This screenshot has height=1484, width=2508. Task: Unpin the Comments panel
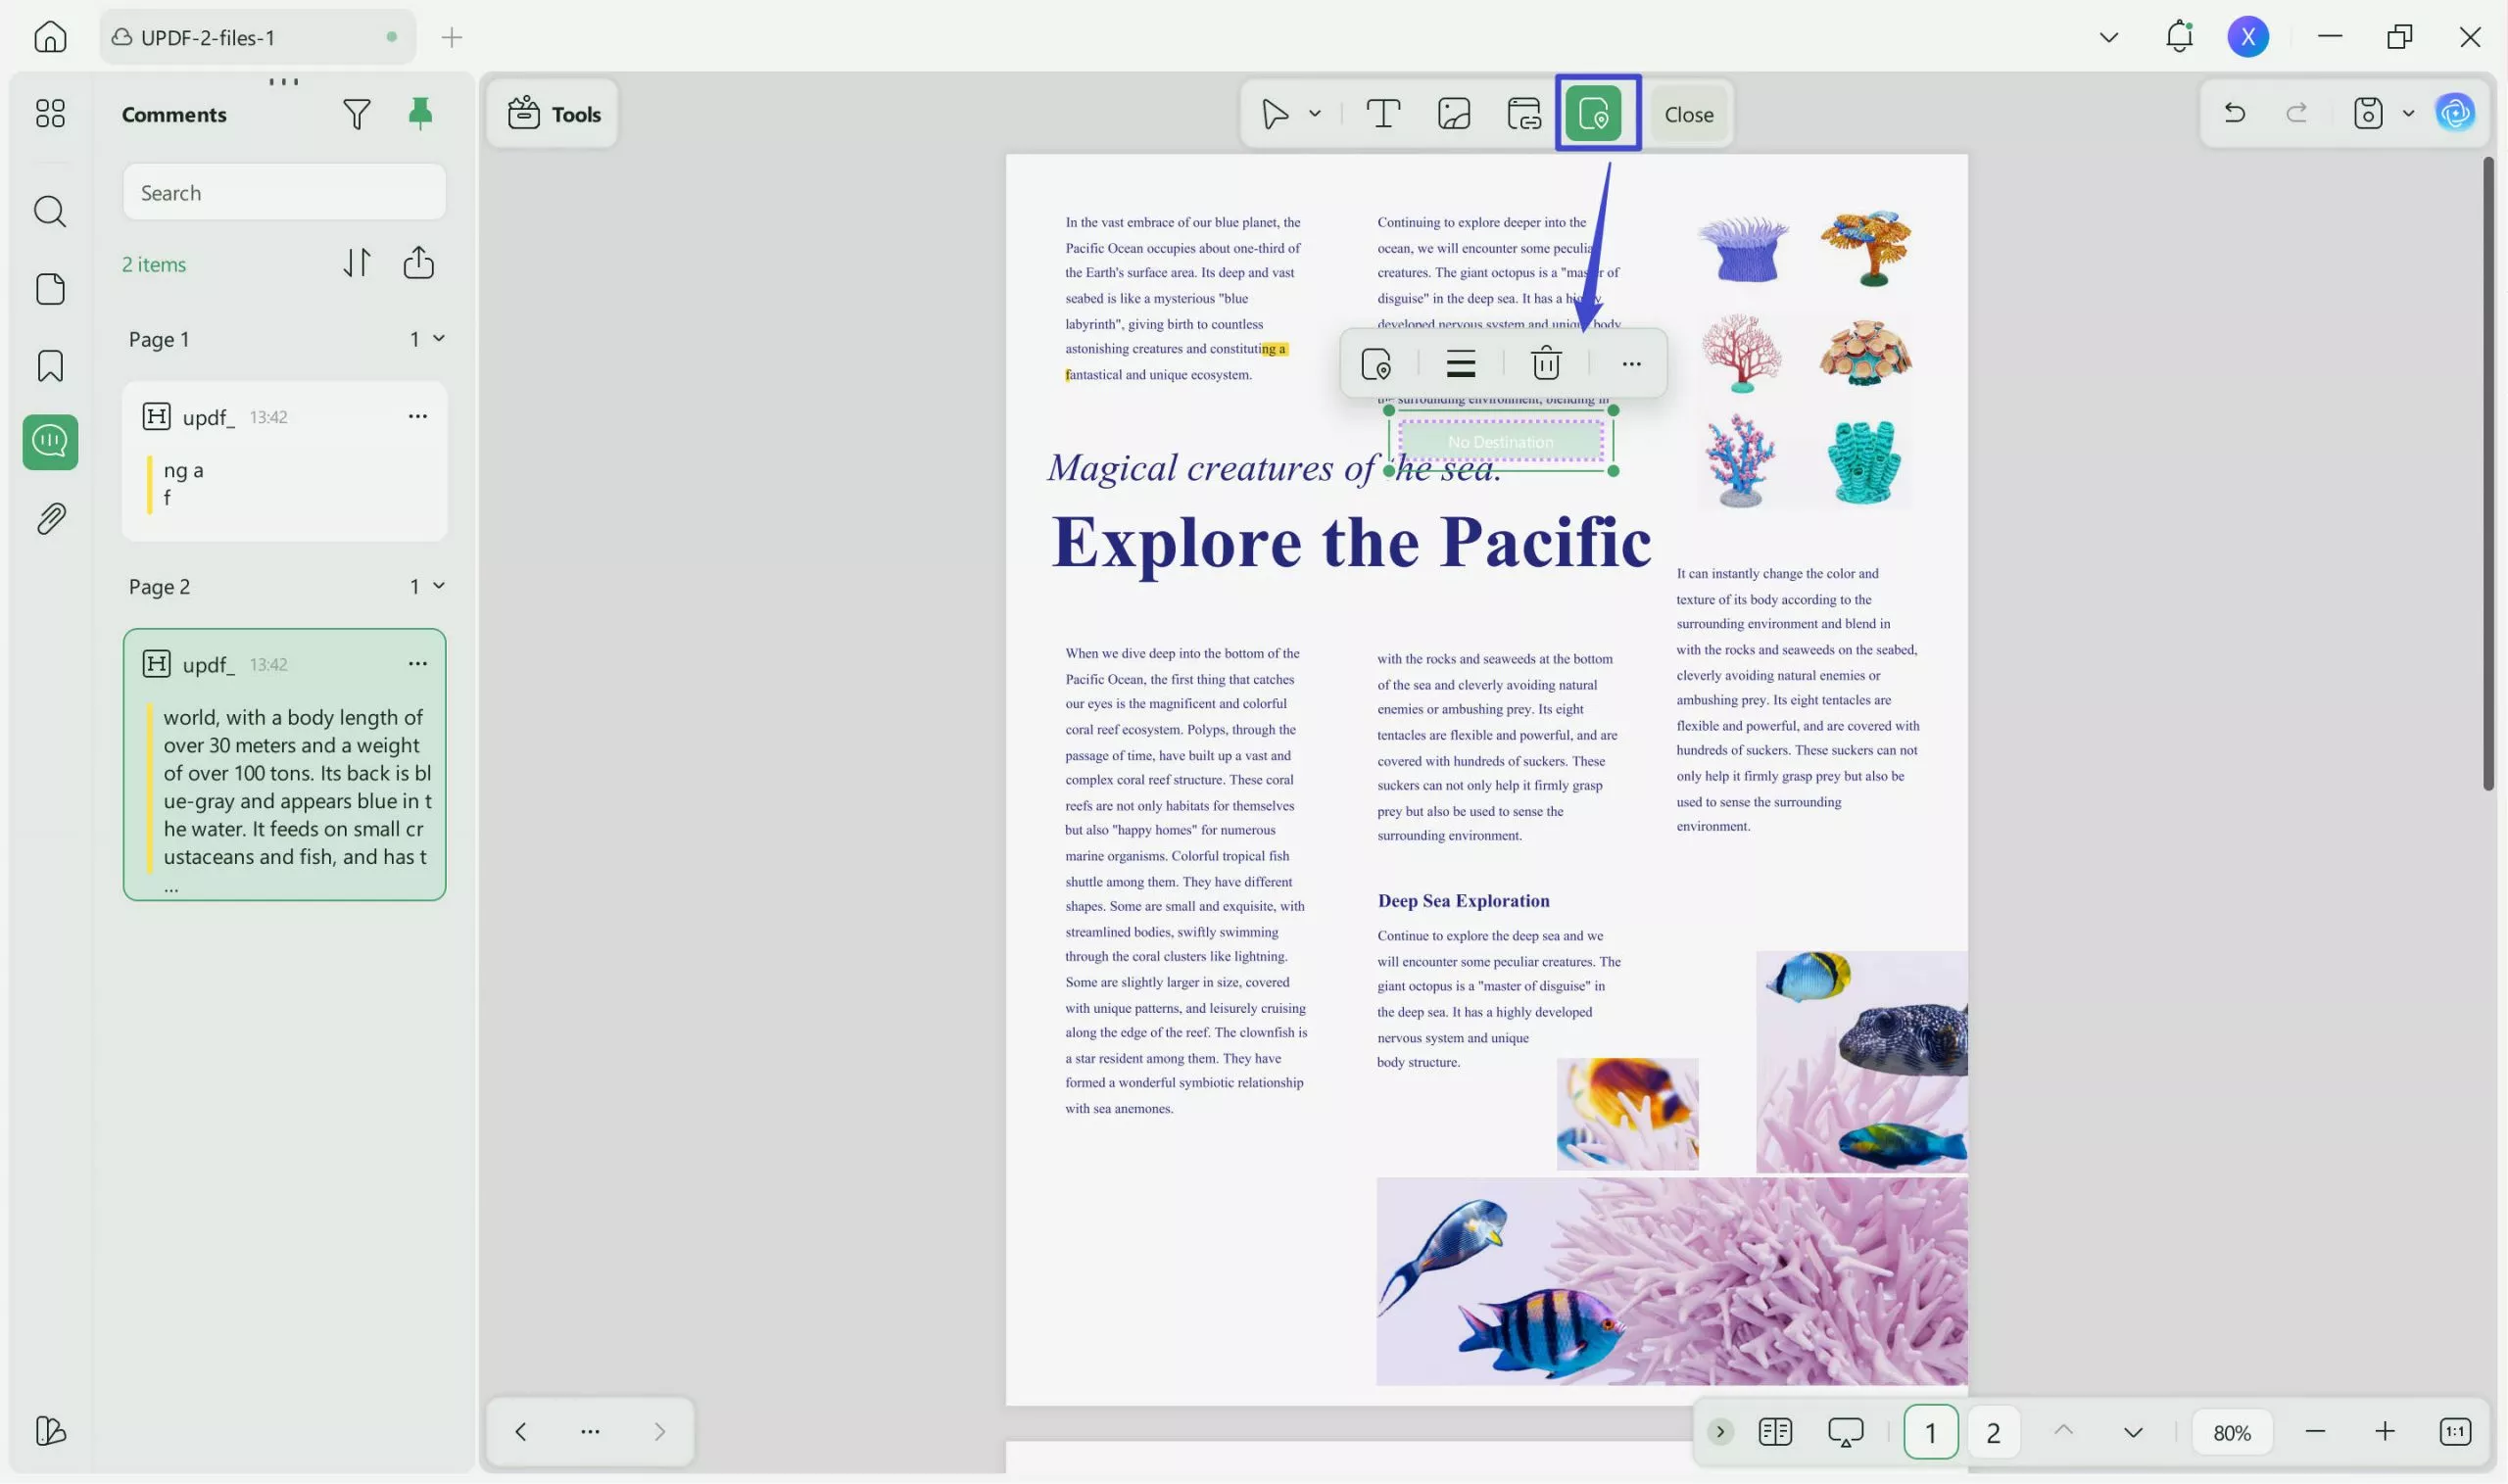click(x=420, y=114)
